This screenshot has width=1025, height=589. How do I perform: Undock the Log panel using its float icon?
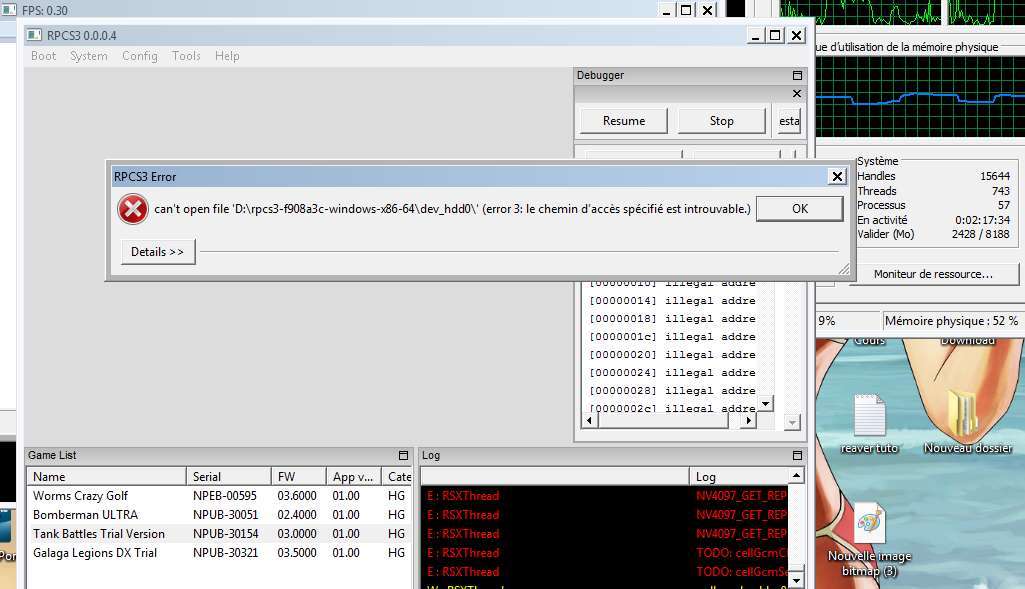click(x=797, y=456)
